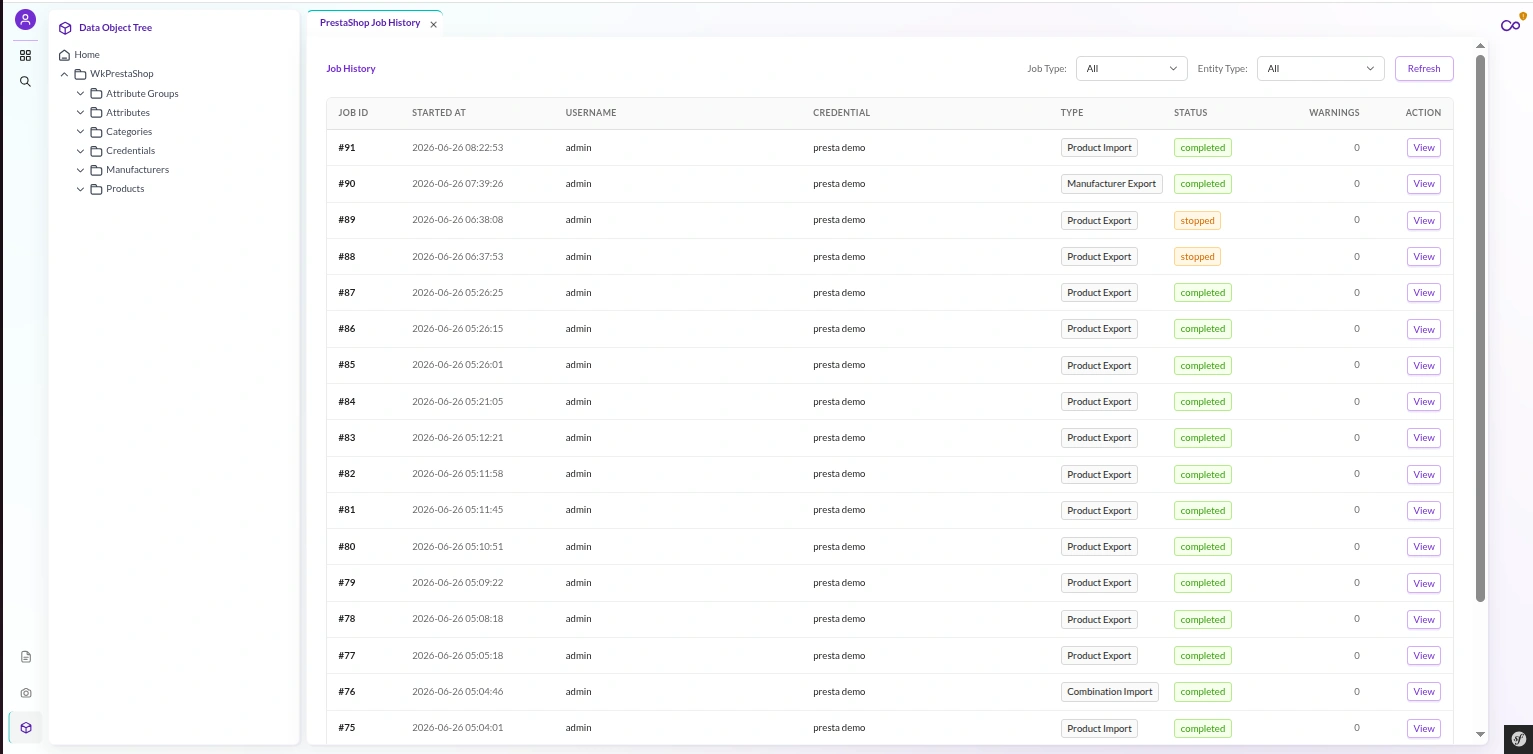Click the Data Object Tree cube icon

[x=65, y=28]
